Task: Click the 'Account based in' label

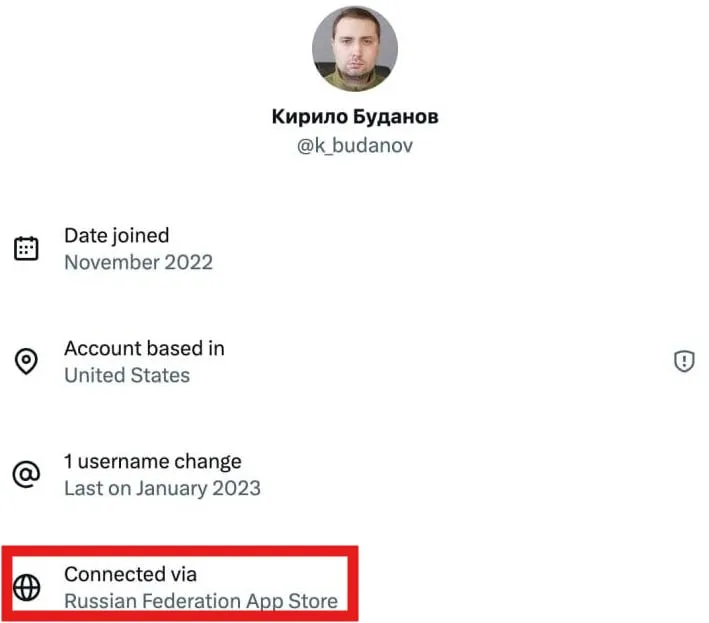Action: 144,349
